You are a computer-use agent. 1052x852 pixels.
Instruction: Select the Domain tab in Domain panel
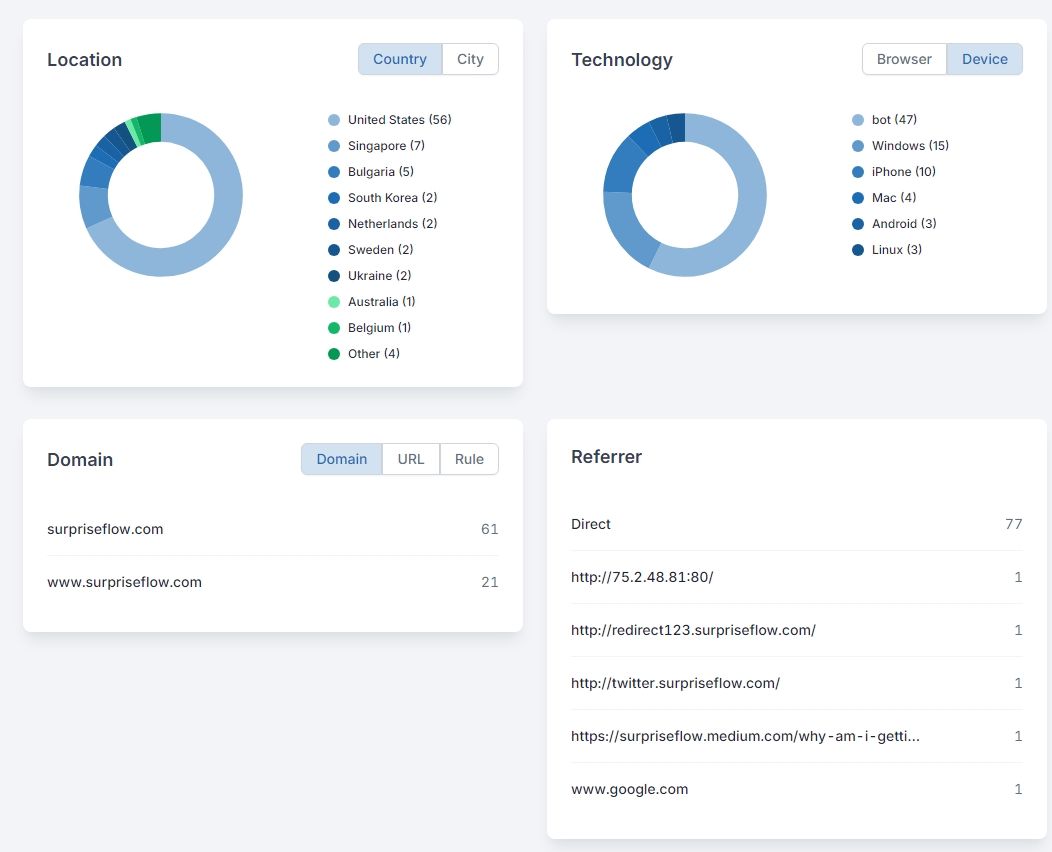pos(342,459)
